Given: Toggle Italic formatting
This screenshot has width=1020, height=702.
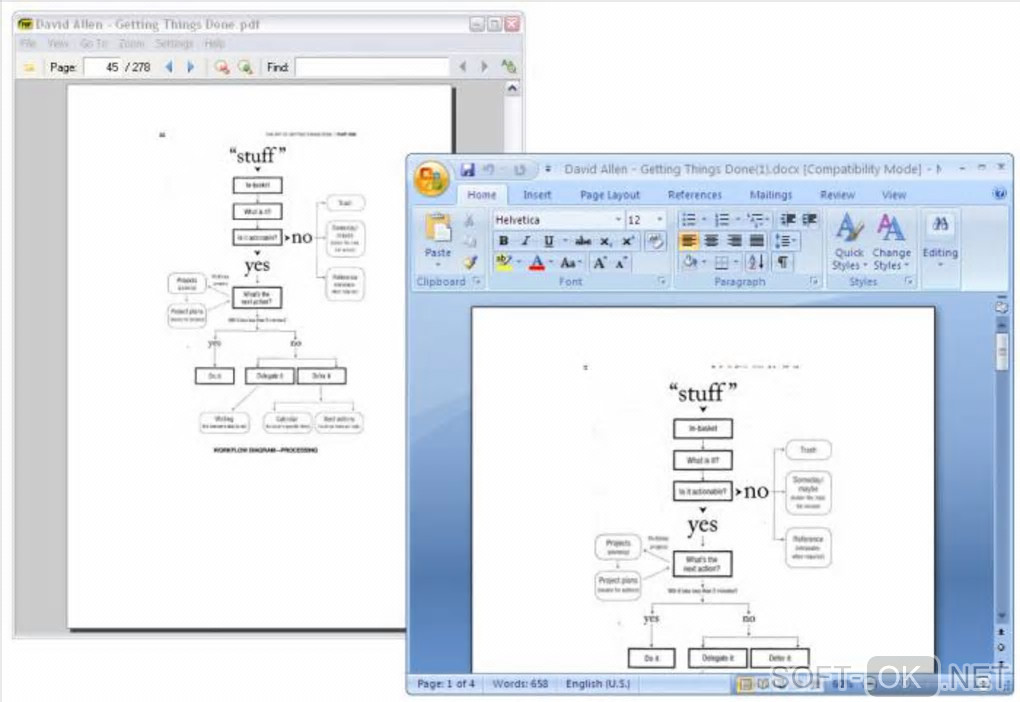Looking at the screenshot, I should click(525, 241).
